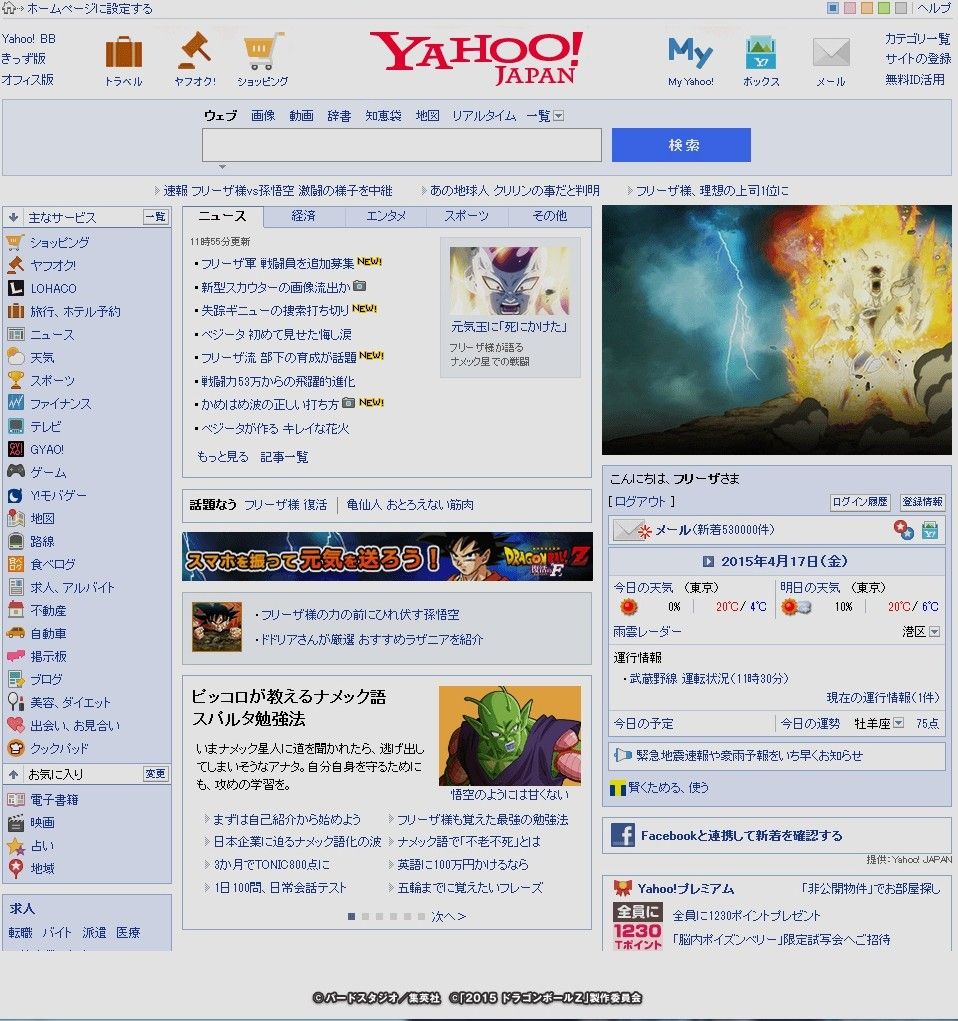Open 占い star icon in favorites

pyautogui.click(x=15, y=845)
